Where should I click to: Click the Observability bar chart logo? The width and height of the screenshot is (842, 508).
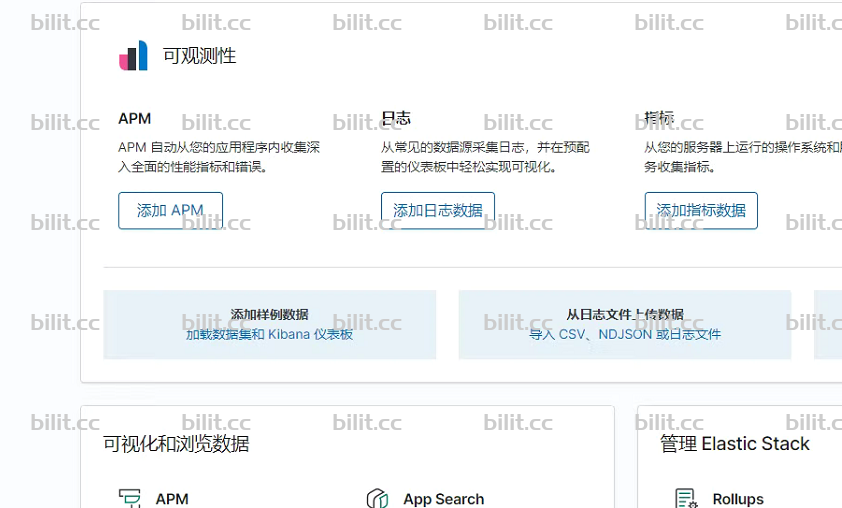coord(133,55)
